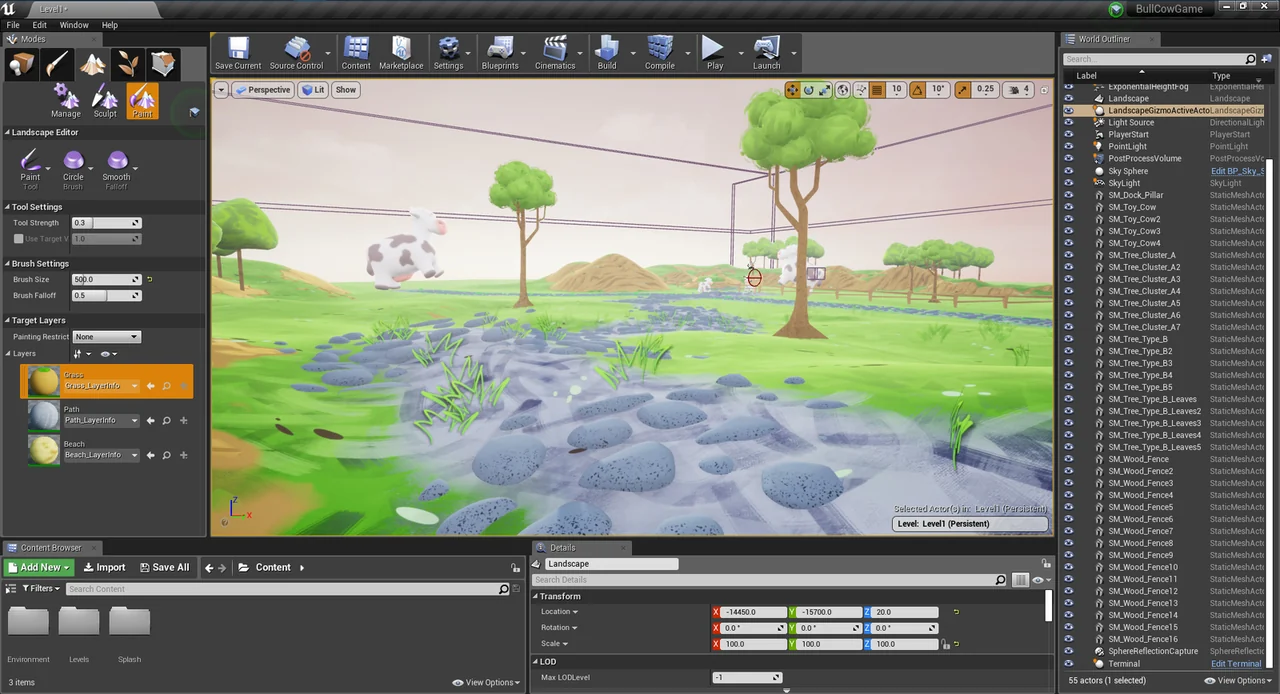Open the Window menu

(74, 25)
